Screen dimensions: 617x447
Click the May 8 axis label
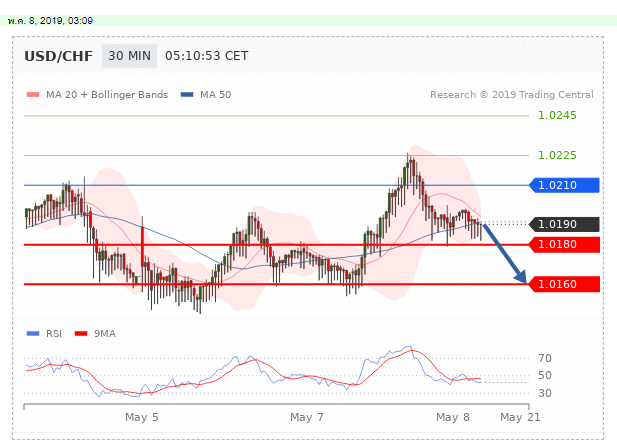[x=453, y=417]
